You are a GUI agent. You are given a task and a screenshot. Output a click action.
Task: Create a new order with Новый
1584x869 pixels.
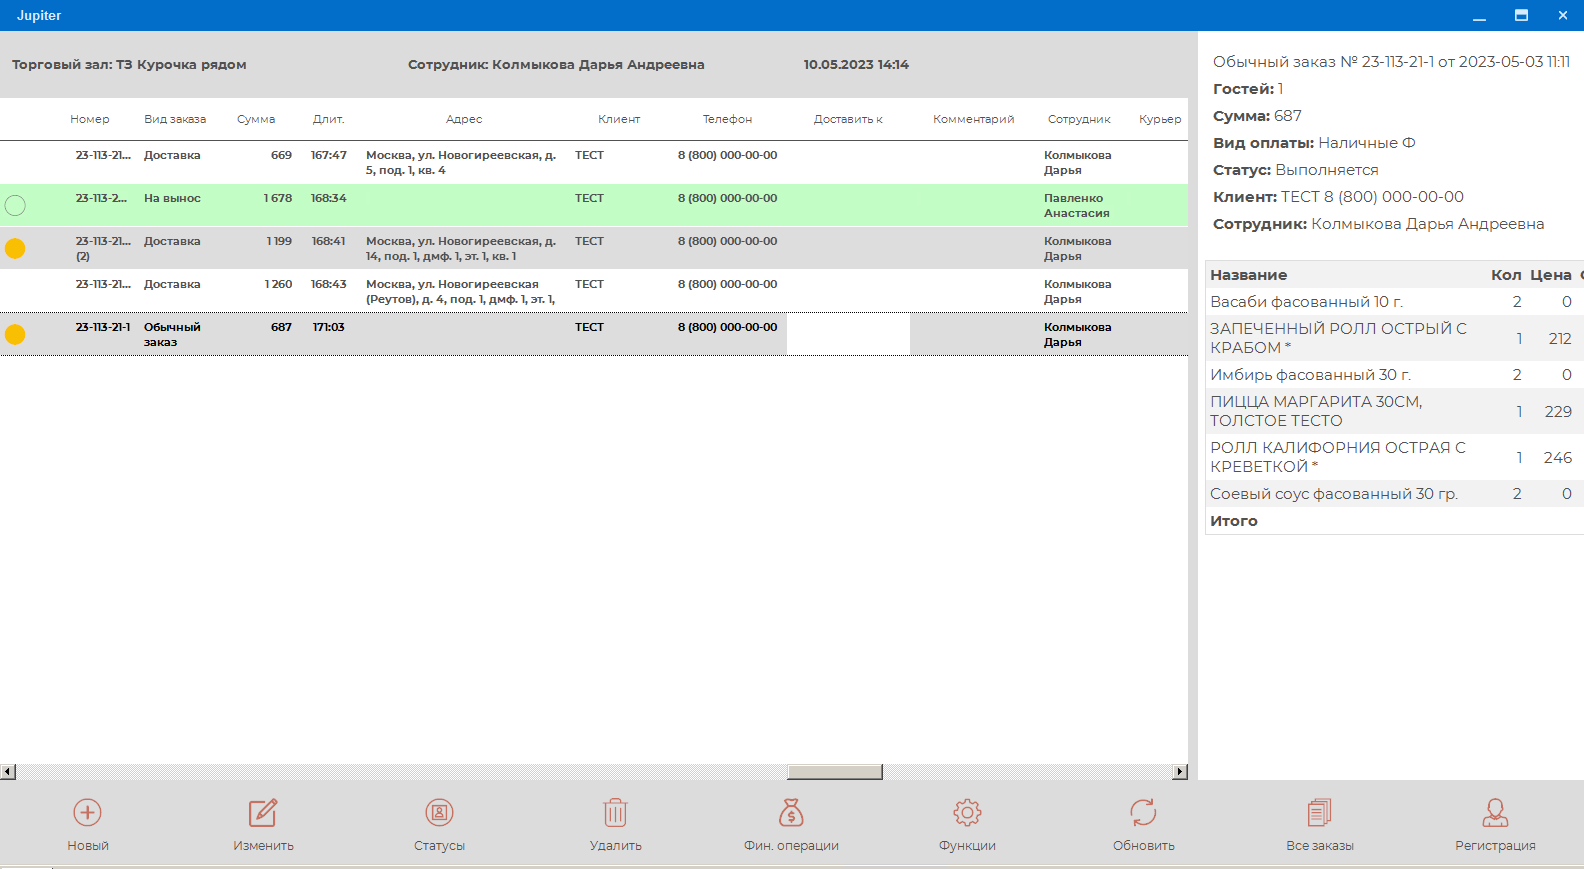coord(88,825)
